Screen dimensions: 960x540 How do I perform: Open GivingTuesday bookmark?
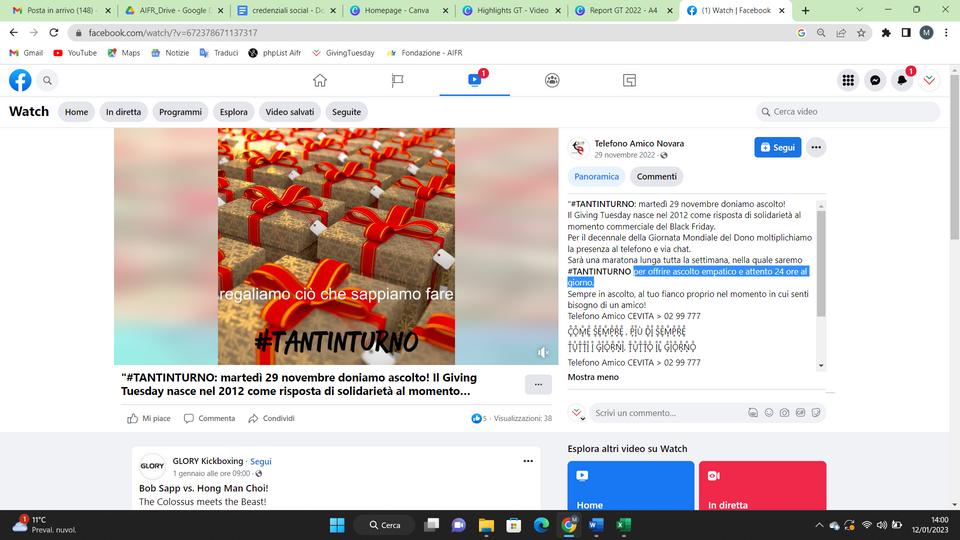point(343,53)
